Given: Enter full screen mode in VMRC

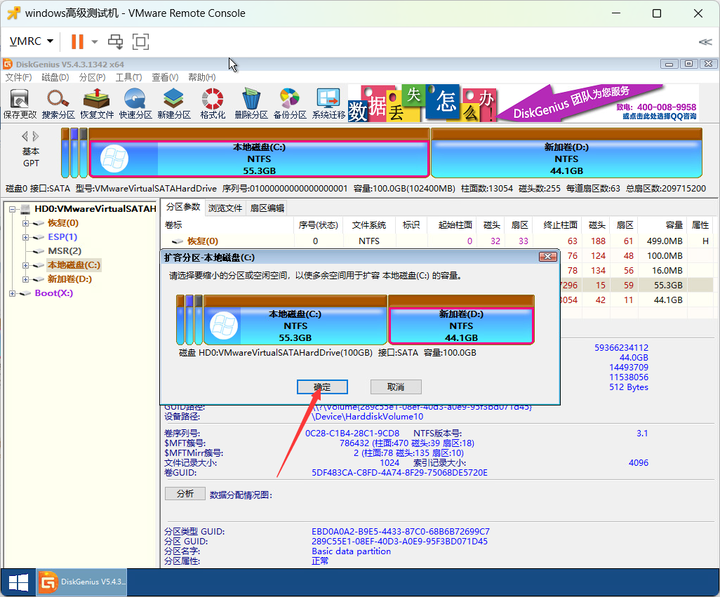Looking at the screenshot, I should [141, 41].
